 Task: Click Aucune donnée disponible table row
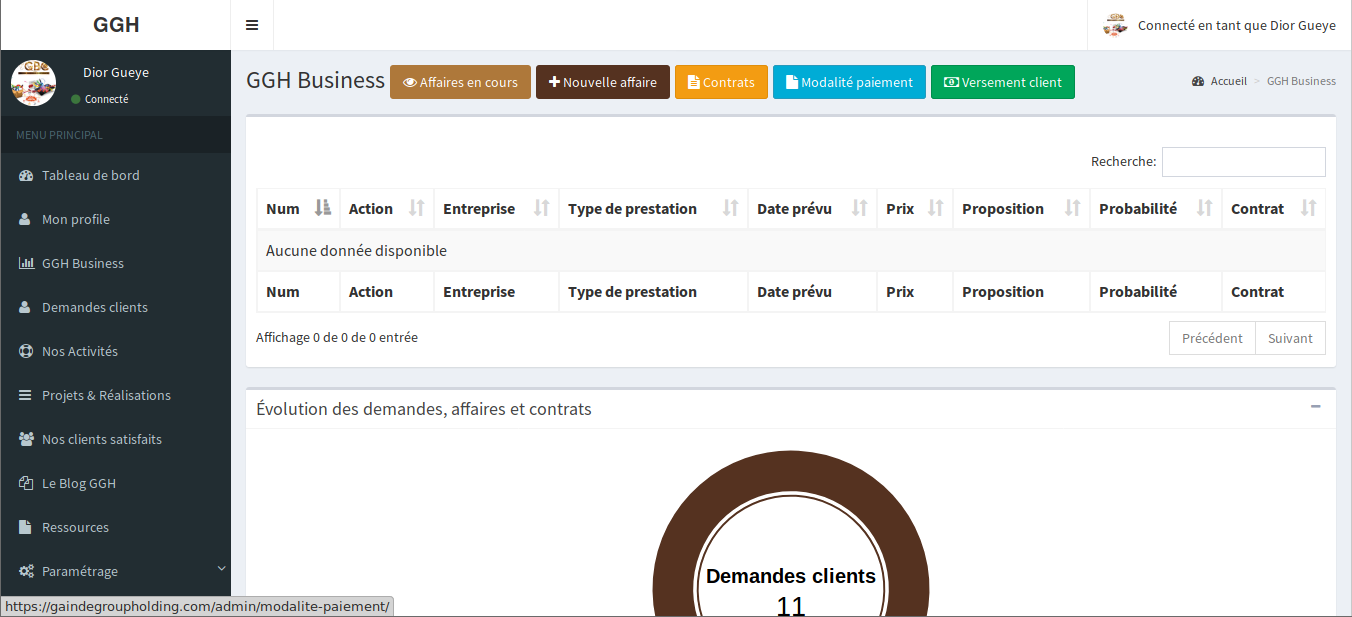pyautogui.click(x=791, y=250)
